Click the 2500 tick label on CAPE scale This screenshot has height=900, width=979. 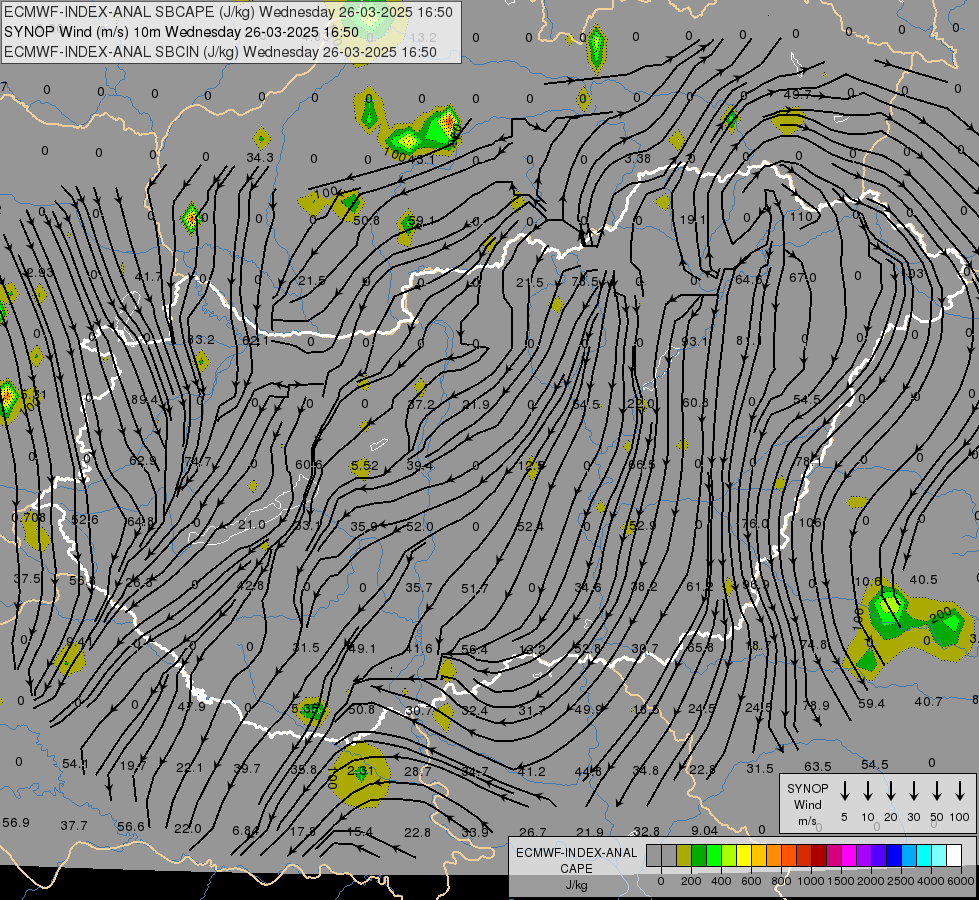(x=901, y=881)
